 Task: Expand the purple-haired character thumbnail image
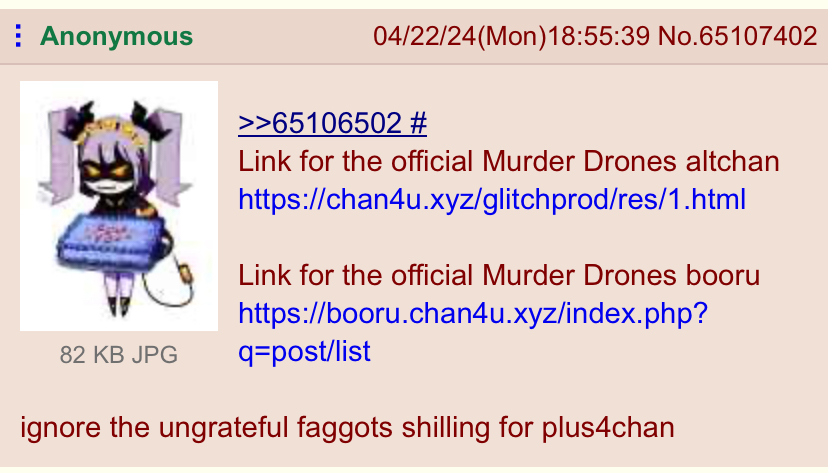(x=119, y=206)
